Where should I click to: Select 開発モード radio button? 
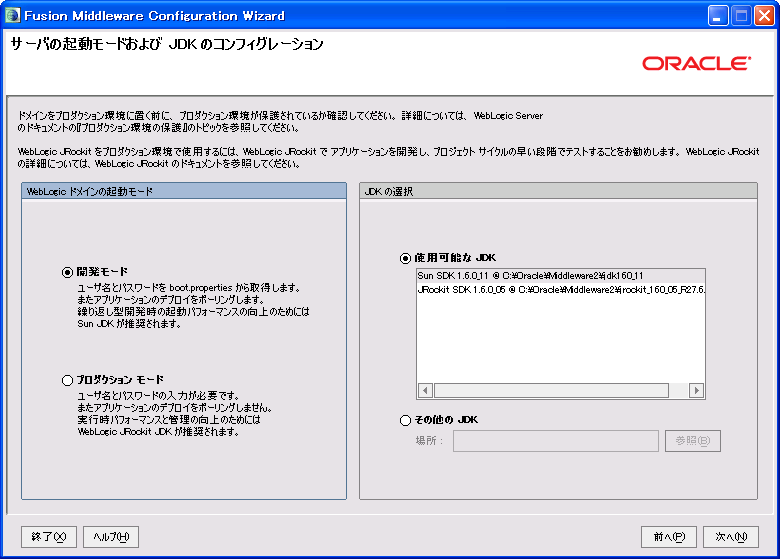pyautogui.click(x=67, y=272)
